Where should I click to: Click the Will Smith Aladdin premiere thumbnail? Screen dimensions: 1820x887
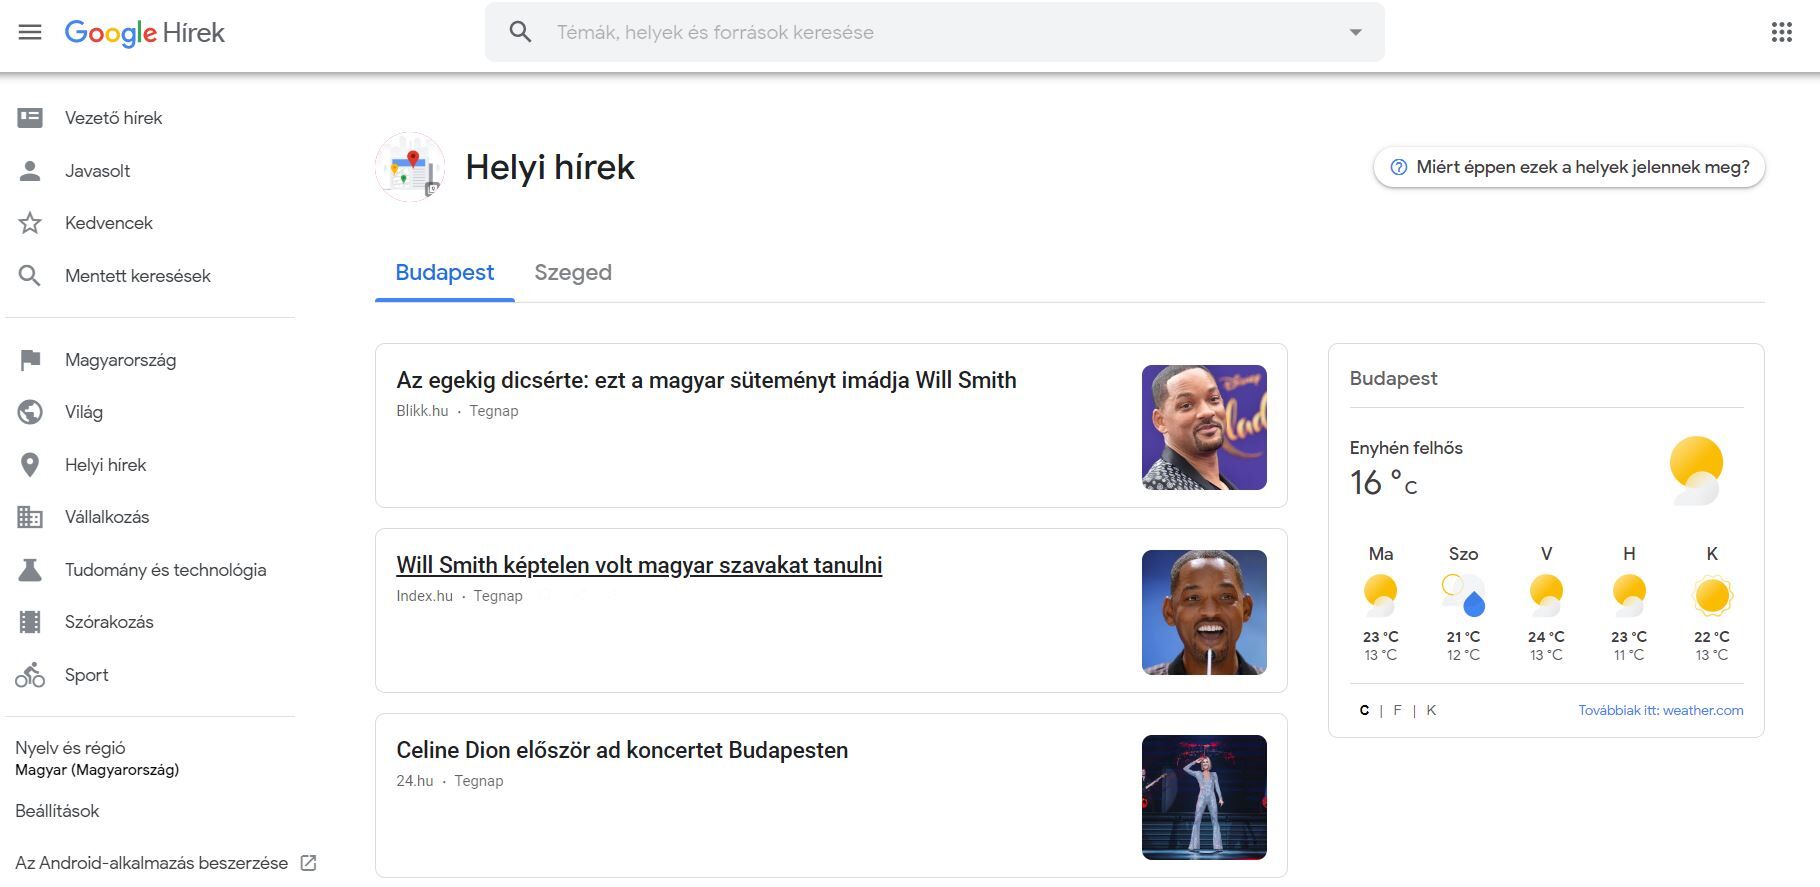pyautogui.click(x=1204, y=427)
